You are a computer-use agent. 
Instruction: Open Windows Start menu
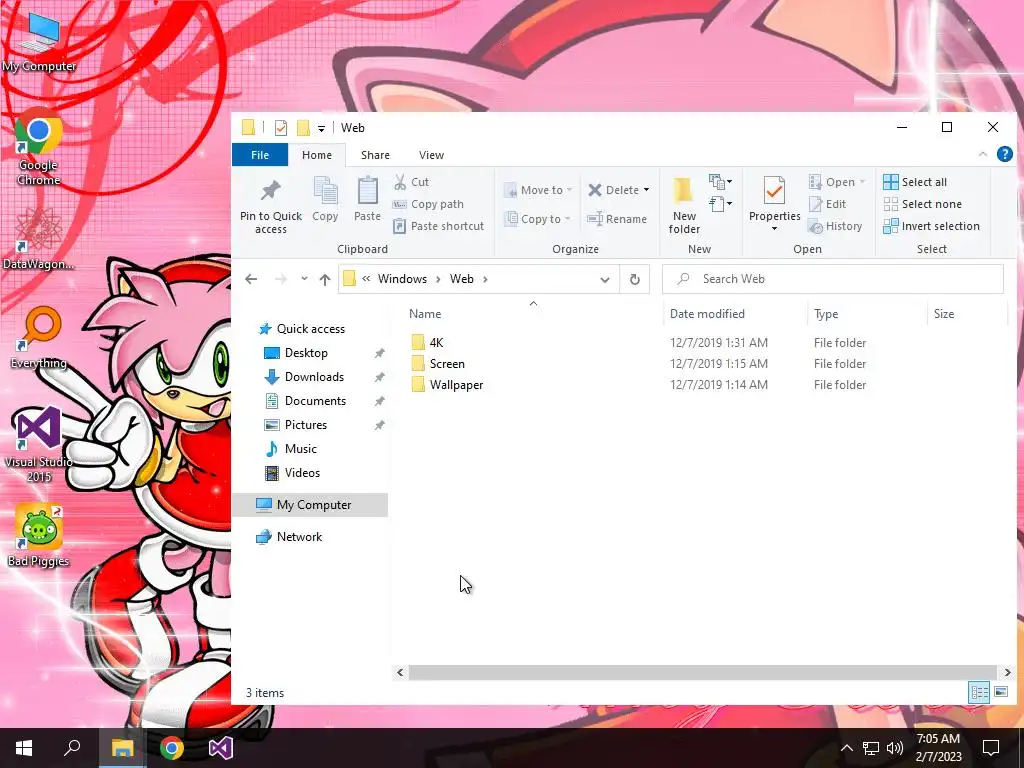click(x=24, y=748)
